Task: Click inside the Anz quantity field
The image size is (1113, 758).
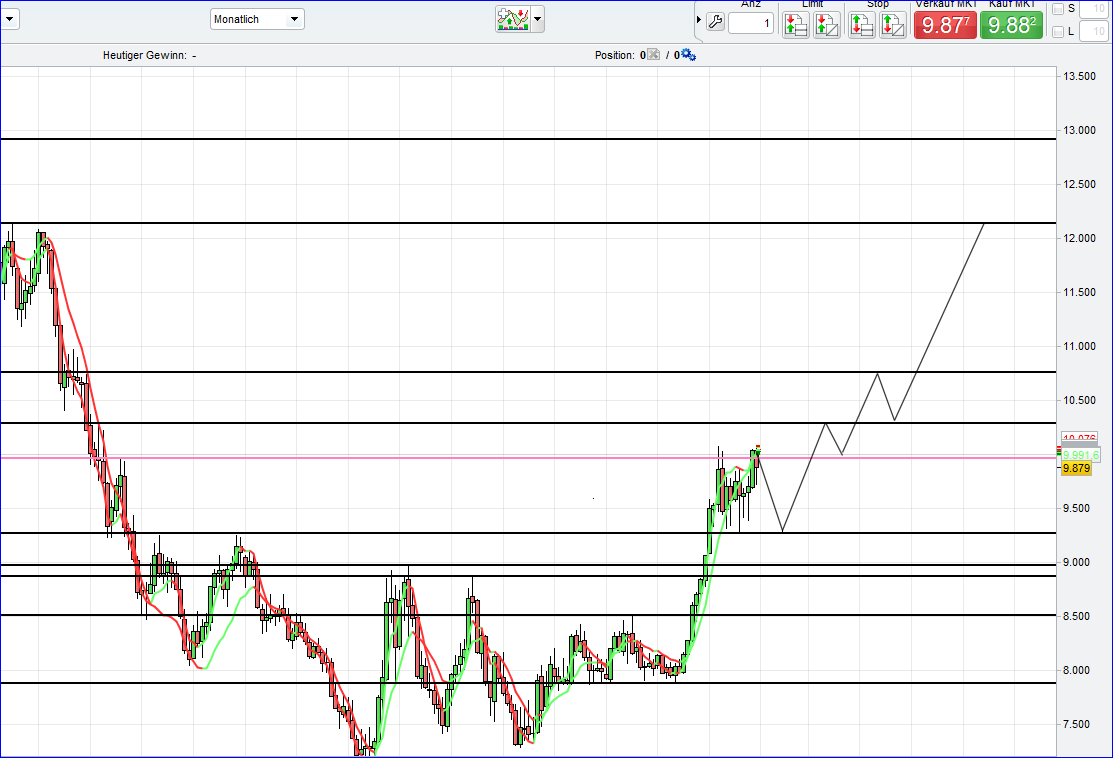Action: coord(750,22)
